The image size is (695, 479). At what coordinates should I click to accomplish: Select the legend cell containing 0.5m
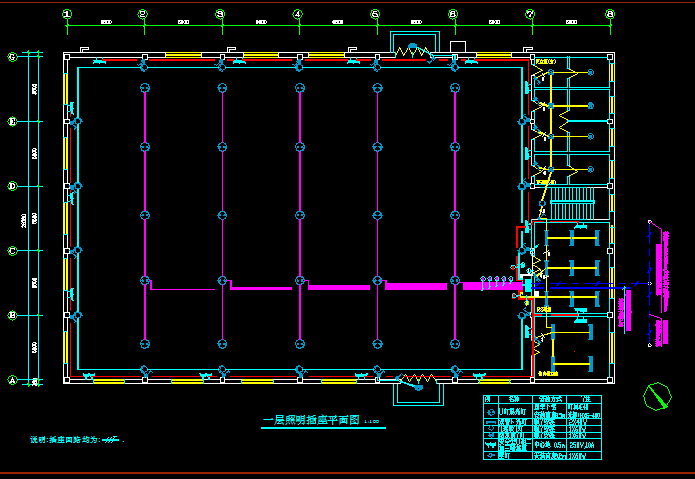(549, 445)
